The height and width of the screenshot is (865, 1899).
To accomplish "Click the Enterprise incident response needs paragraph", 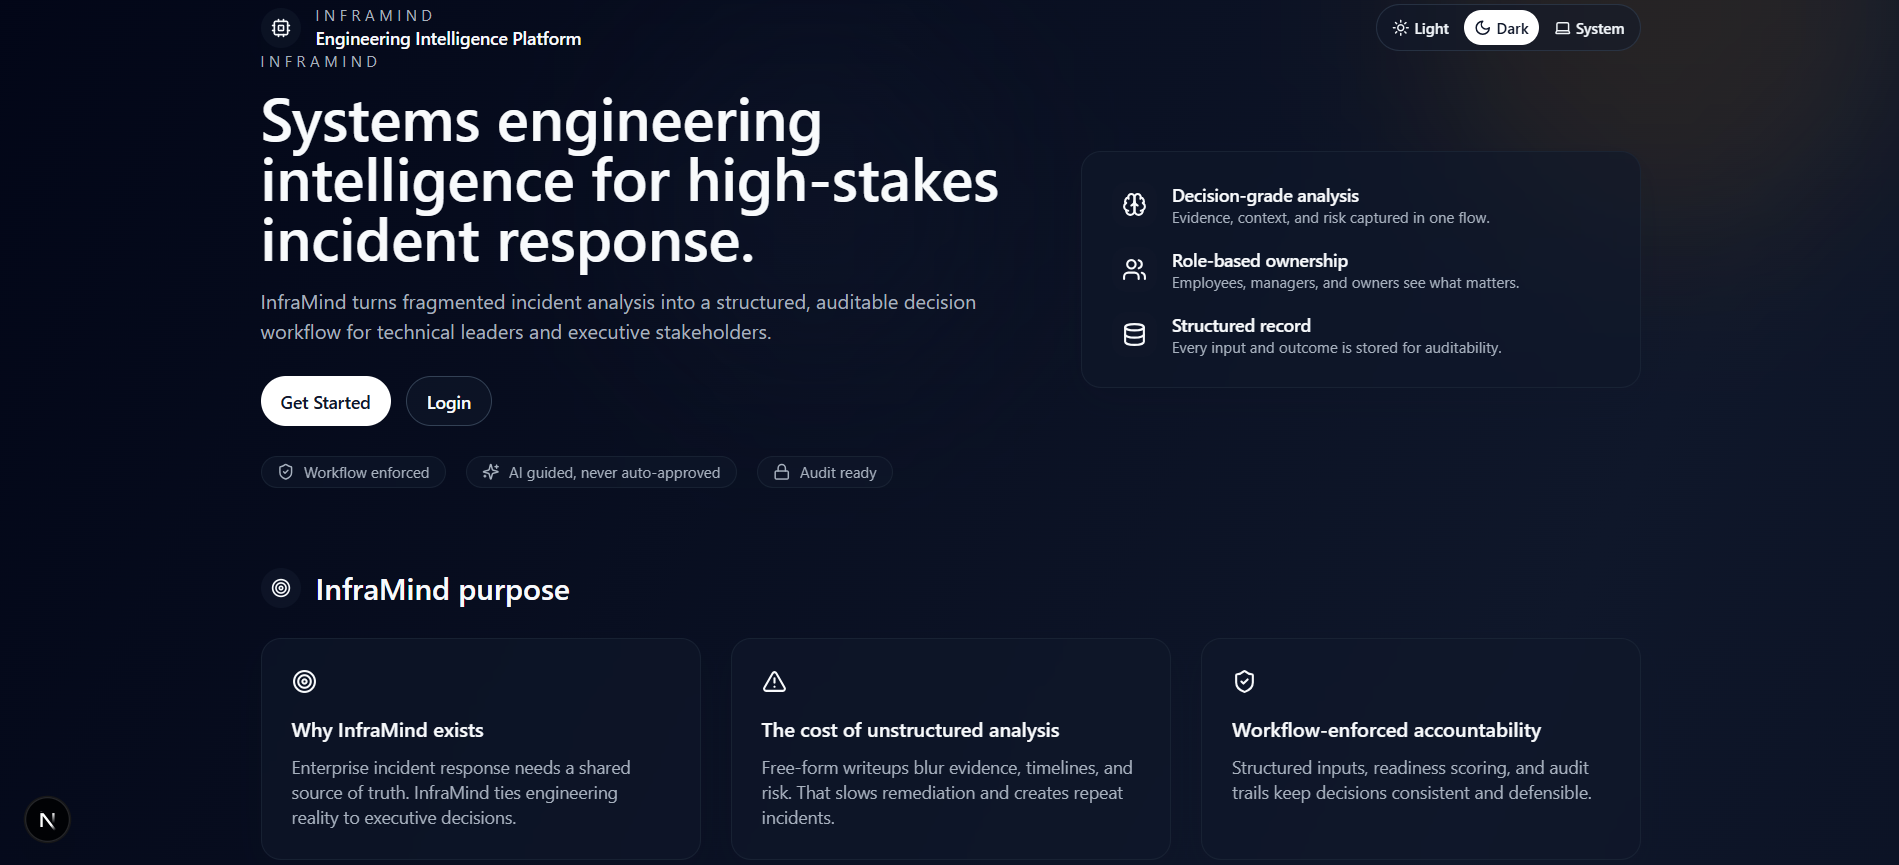I will (x=461, y=793).
